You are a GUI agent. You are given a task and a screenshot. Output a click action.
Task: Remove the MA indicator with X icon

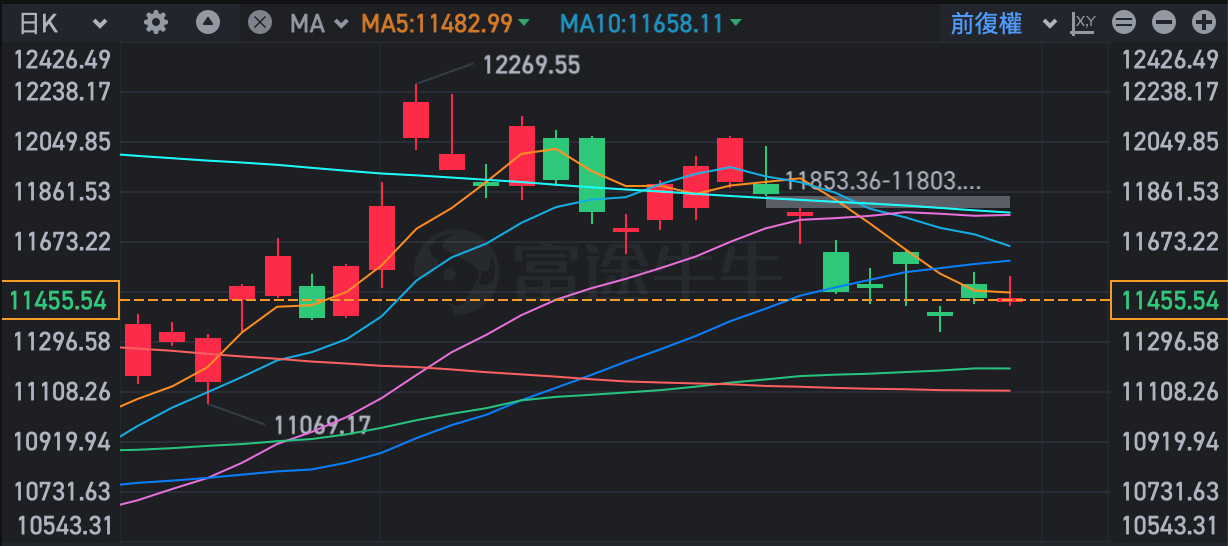tap(259, 23)
